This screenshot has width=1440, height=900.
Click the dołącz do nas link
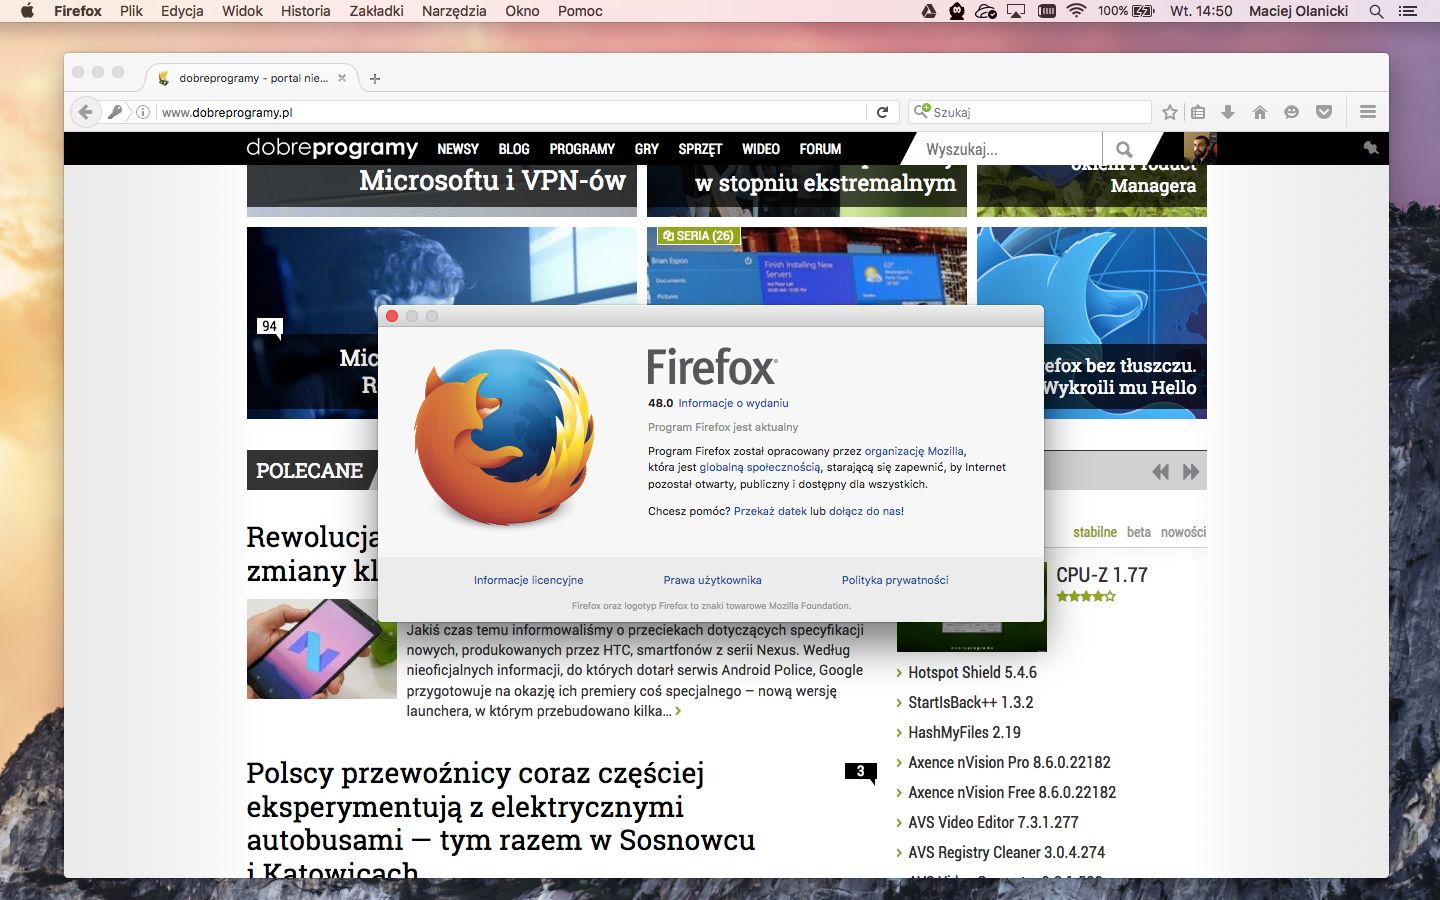tap(864, 511)
